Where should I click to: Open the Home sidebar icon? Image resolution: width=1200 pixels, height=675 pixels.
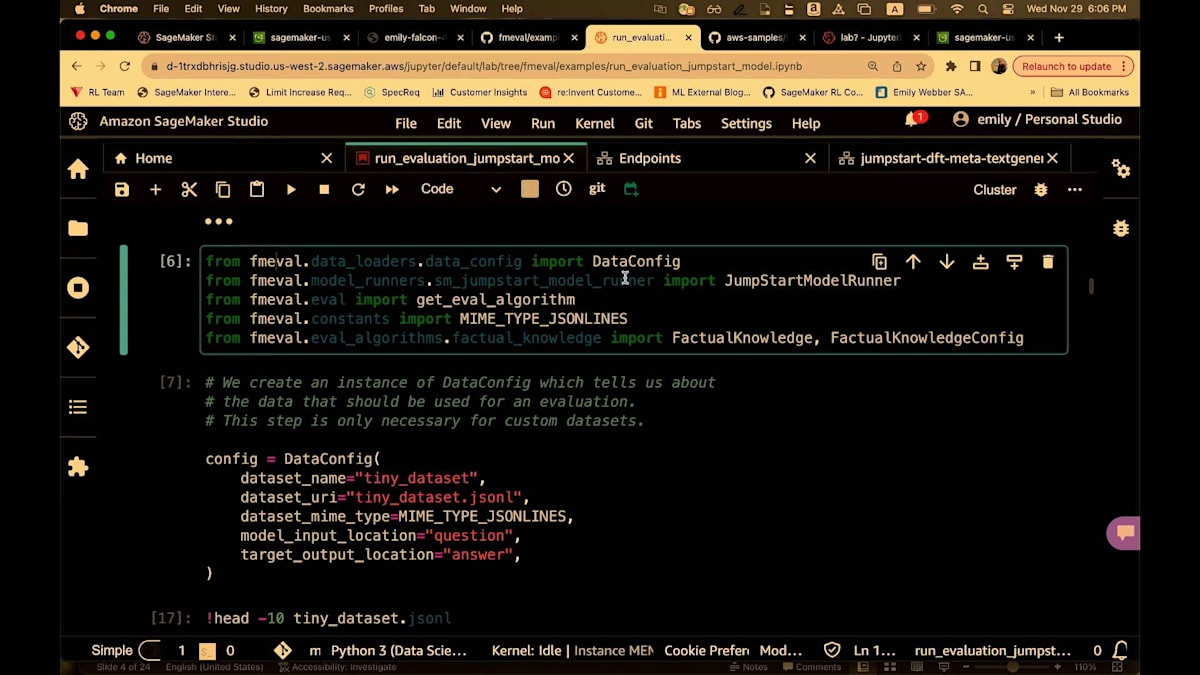point(78,169)
